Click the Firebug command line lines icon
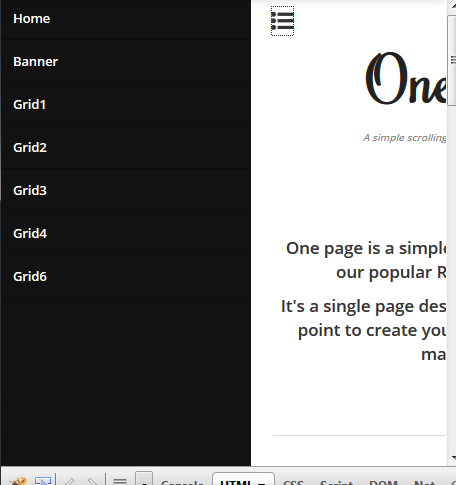456x485 pixels. 120,481
